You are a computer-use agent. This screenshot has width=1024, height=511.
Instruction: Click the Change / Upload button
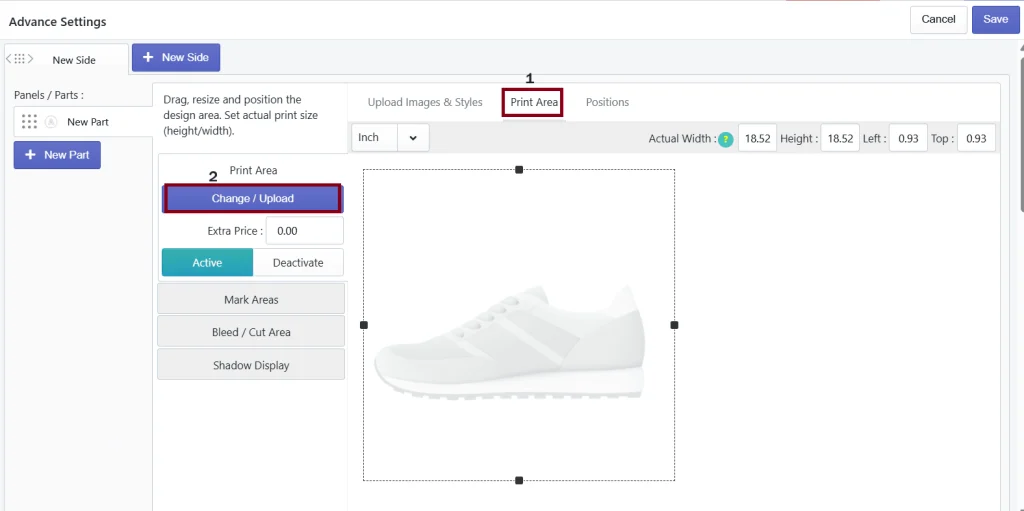point(252,198)
